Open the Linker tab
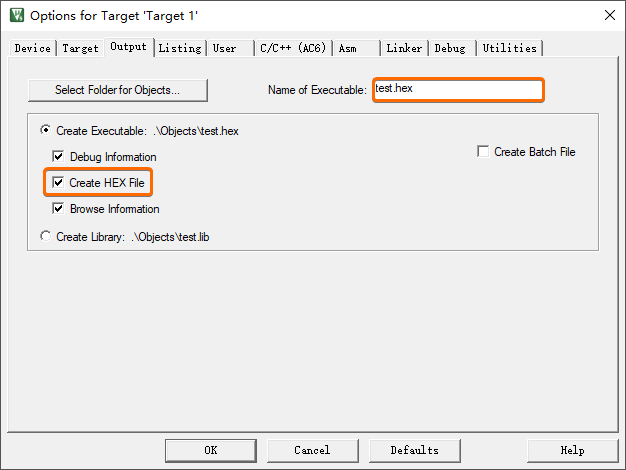 click(404, 48)
